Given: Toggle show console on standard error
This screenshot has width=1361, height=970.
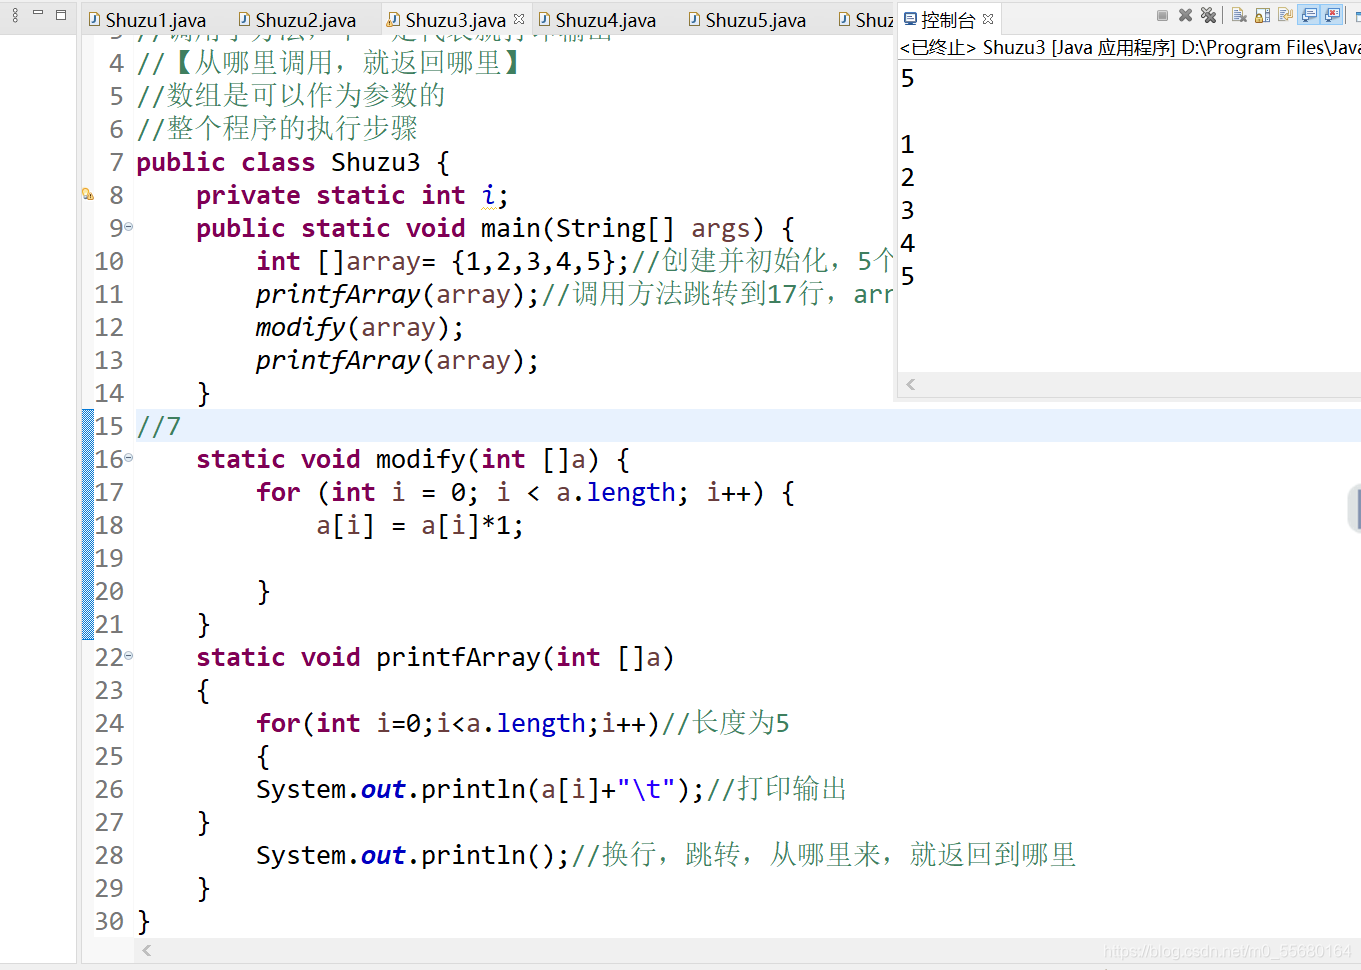Looking at the screenshot, I should pyautogui.click(x=1333, y=16).
